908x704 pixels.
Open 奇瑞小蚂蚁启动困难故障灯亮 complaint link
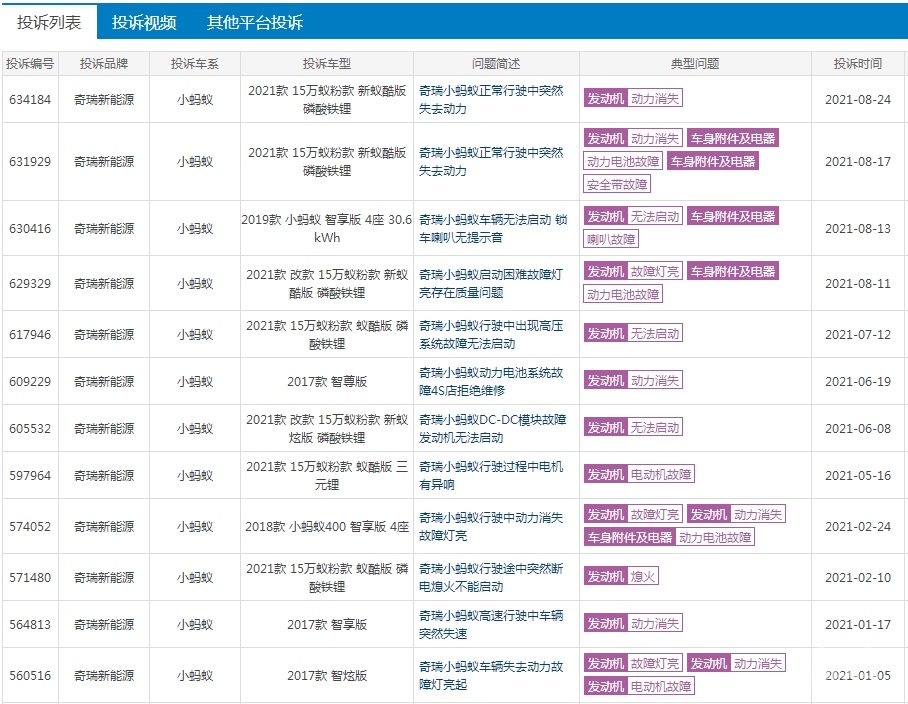(x=491, y=284)
